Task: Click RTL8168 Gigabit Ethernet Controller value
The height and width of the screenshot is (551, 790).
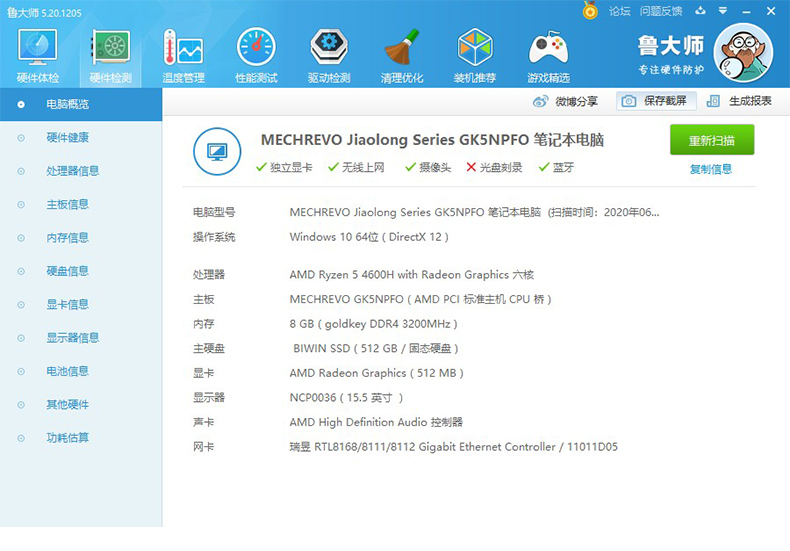Action: 453,447
